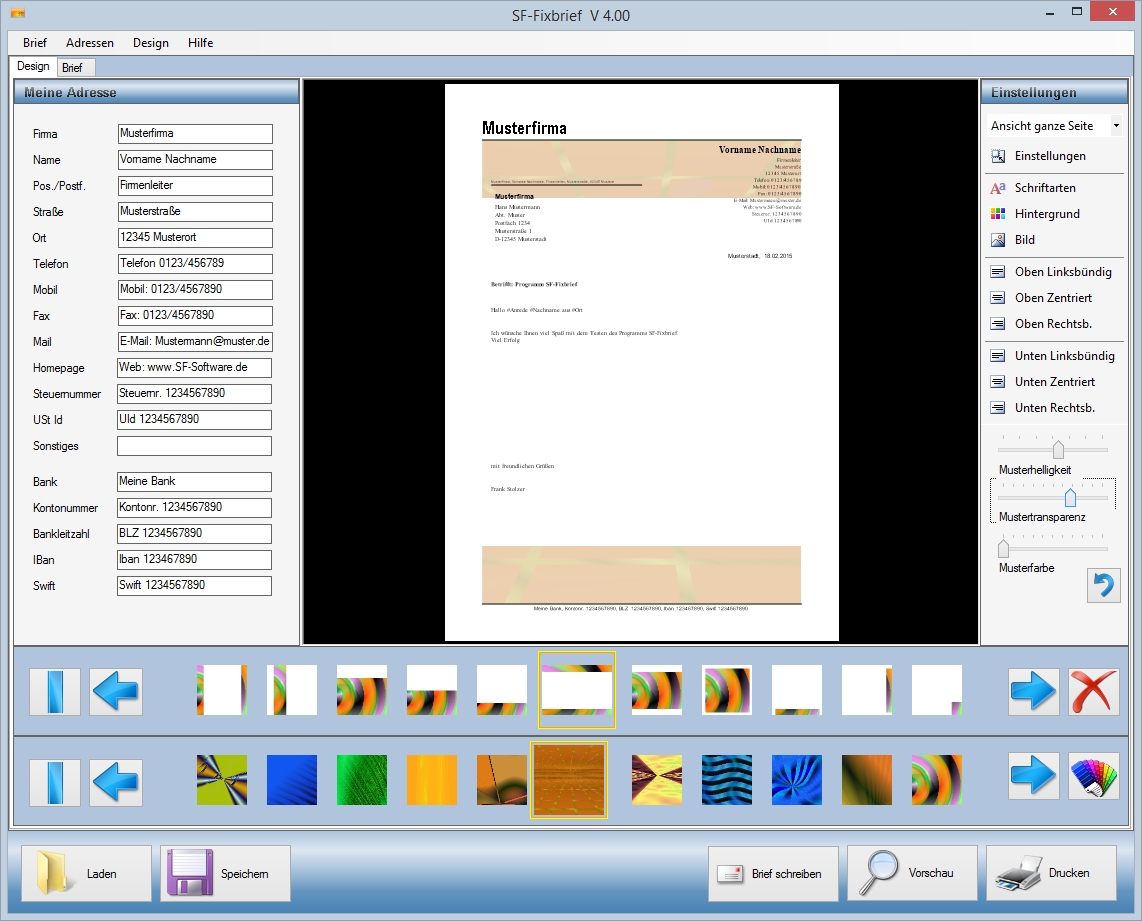Click Speichern floppy disk button
This screenshot has height=921, width=1142.
[x=225, y=874]
